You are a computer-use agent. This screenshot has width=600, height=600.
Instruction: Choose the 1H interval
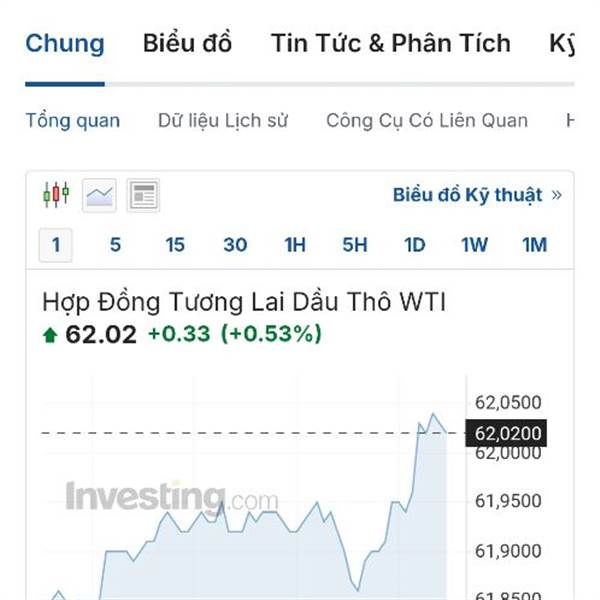(295, 245)
